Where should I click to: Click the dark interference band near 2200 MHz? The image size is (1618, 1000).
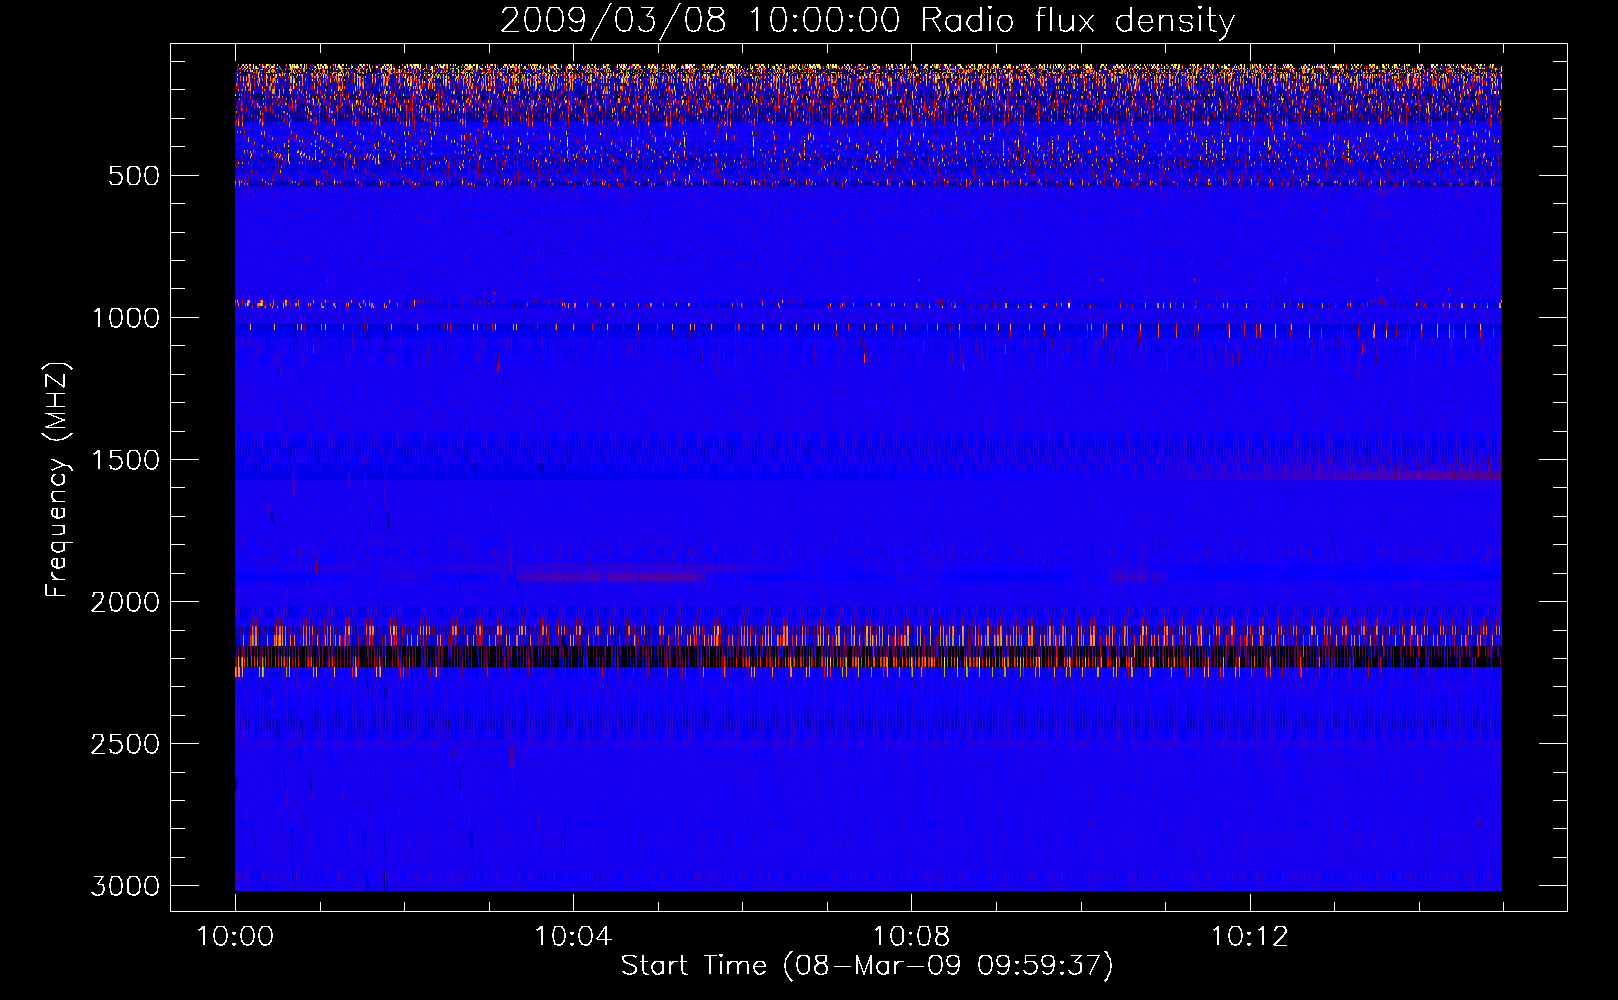[x=868, y=656]
